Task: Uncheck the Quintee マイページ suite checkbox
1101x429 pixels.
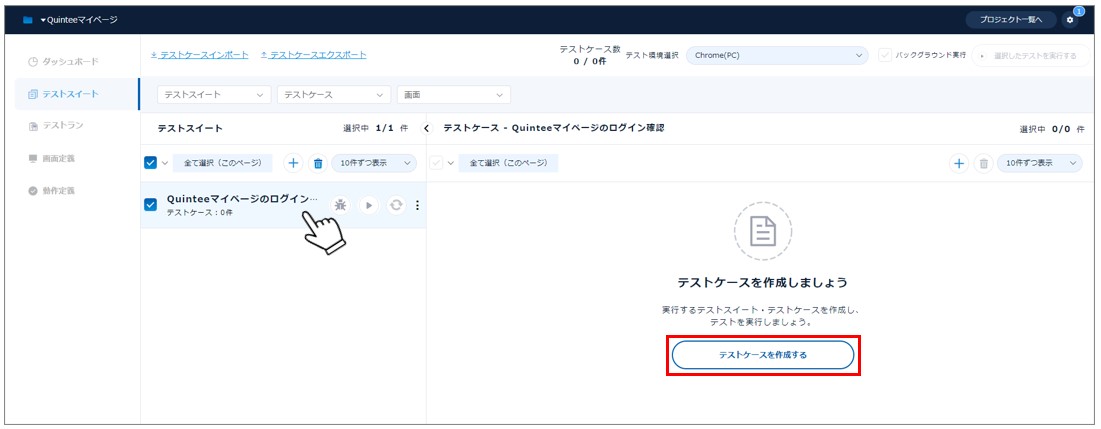Action: tap(151, 205)
